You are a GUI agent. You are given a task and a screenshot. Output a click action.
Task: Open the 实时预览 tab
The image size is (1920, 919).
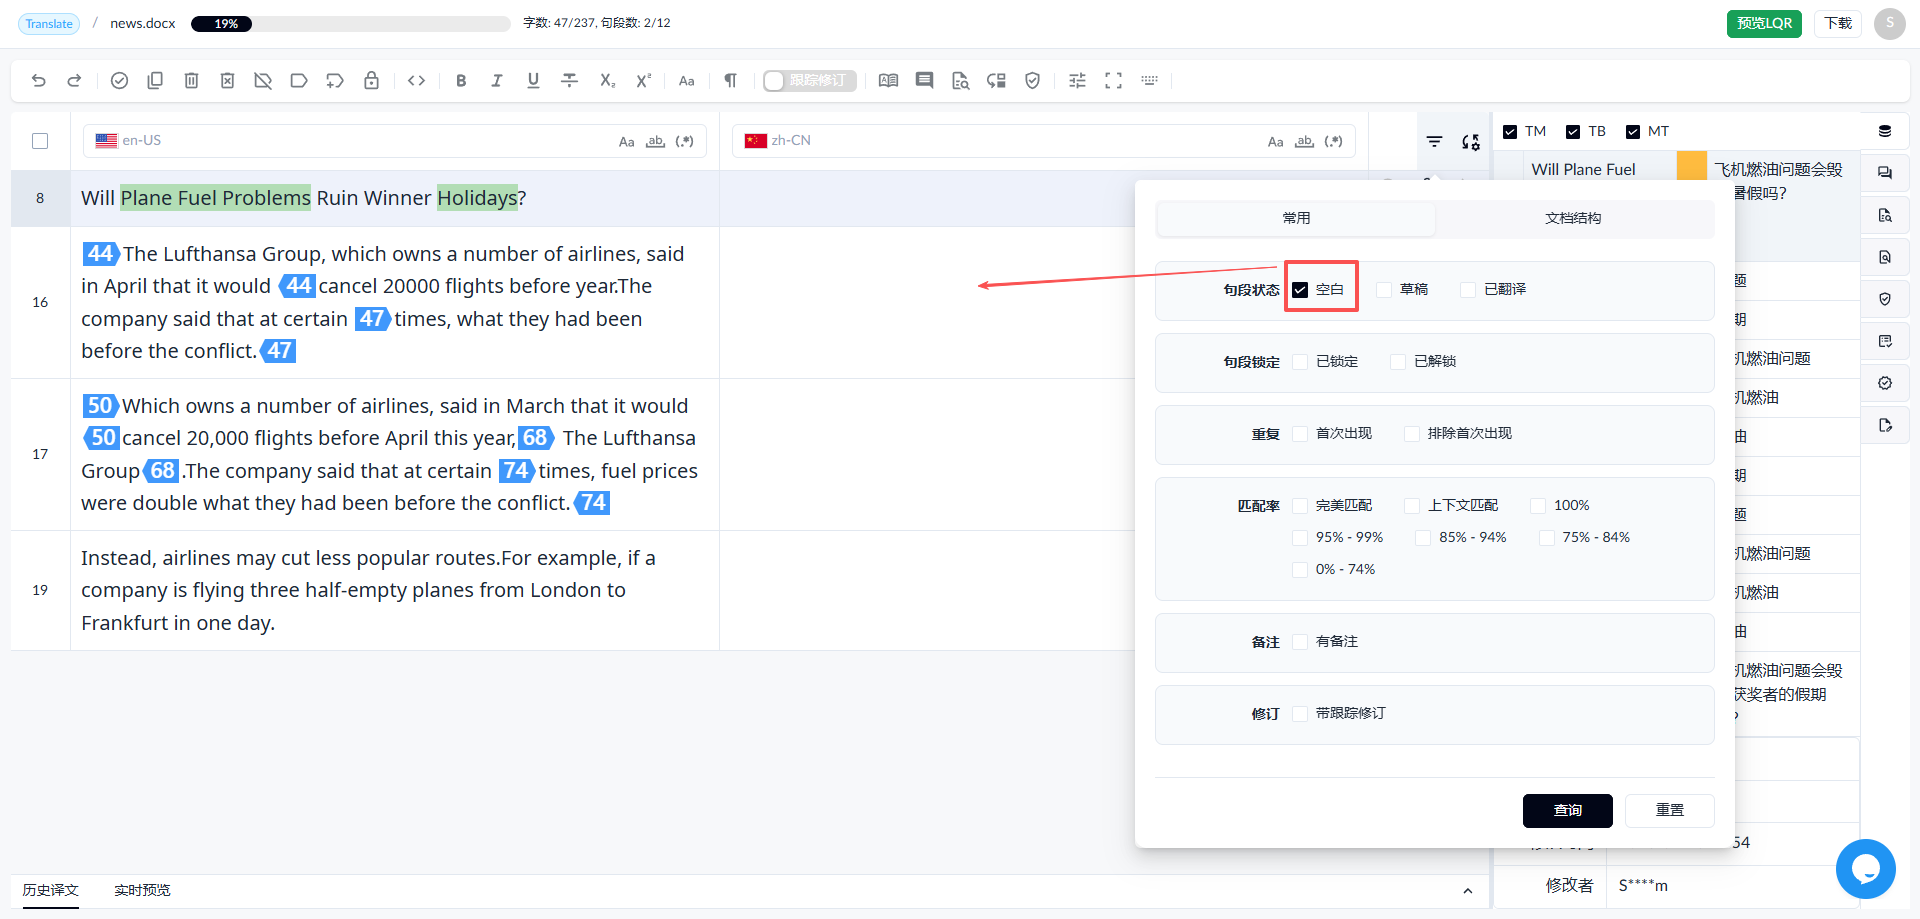(x=142, y=890)
